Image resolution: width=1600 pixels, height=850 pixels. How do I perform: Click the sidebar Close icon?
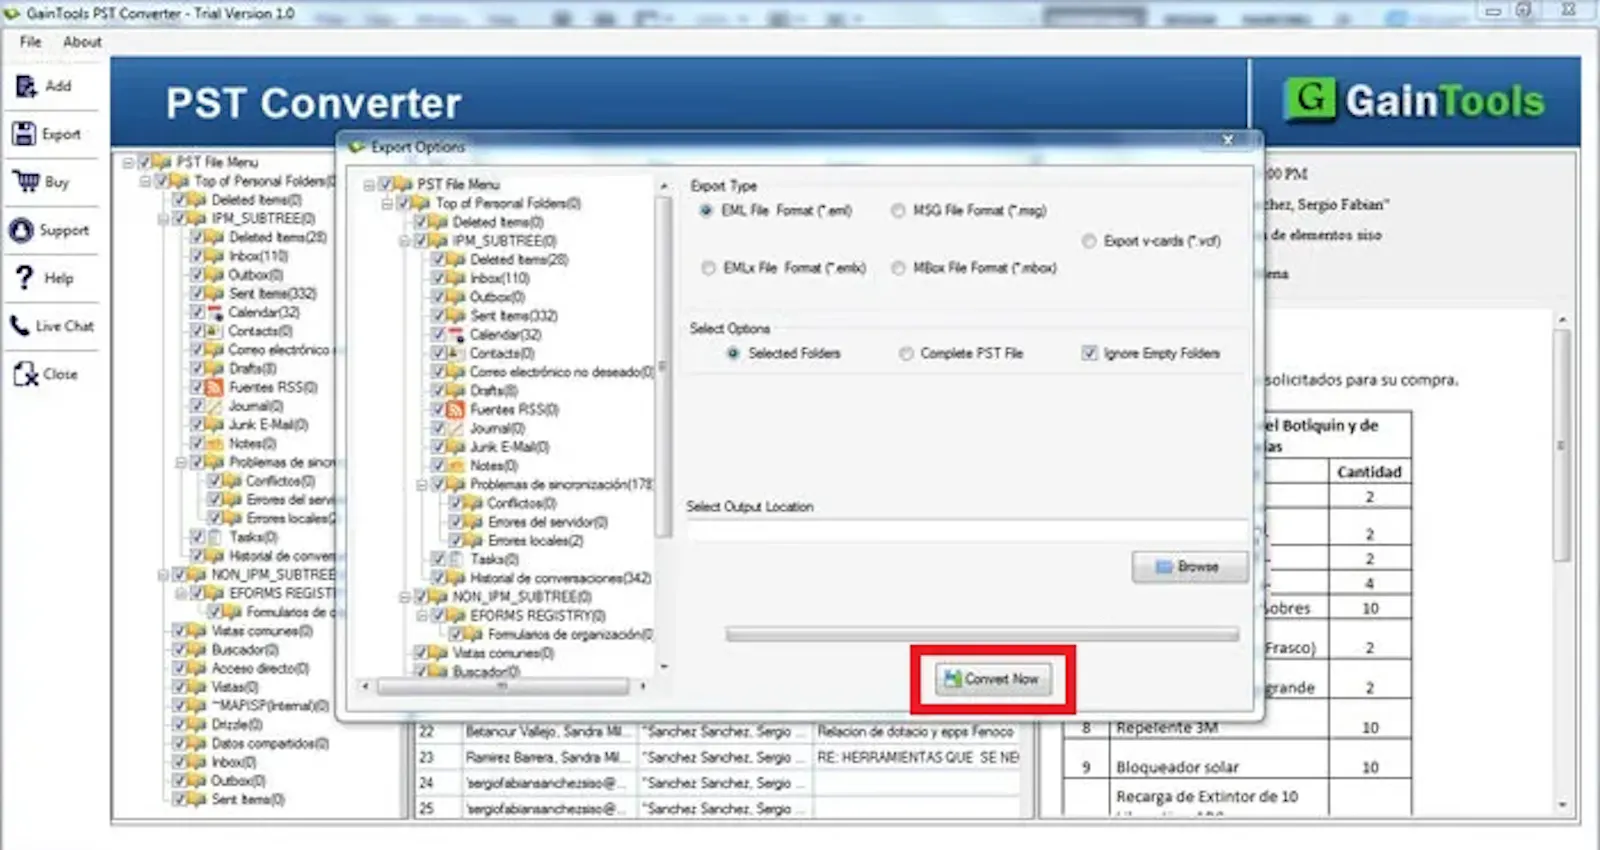click(25, 374)
